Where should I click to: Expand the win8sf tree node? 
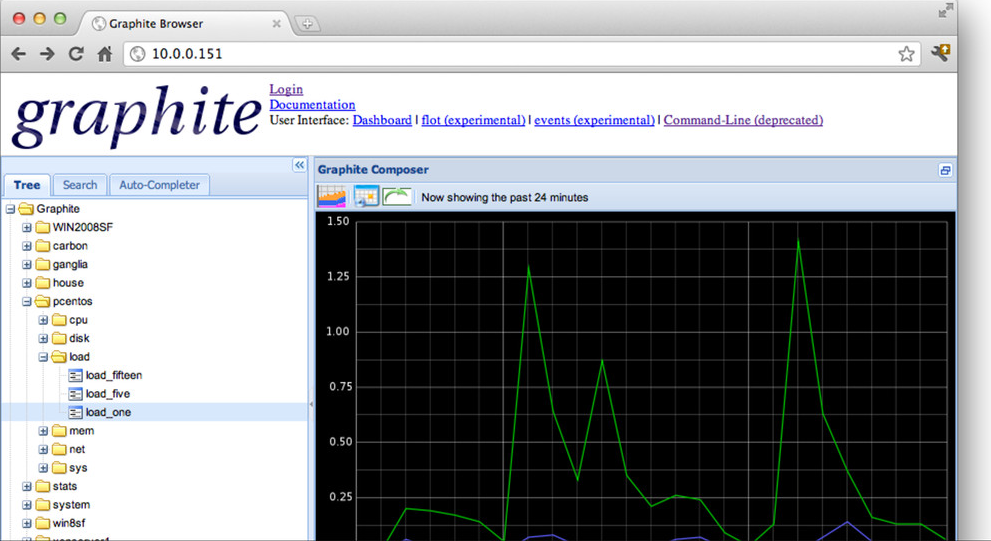click(27, 523)
